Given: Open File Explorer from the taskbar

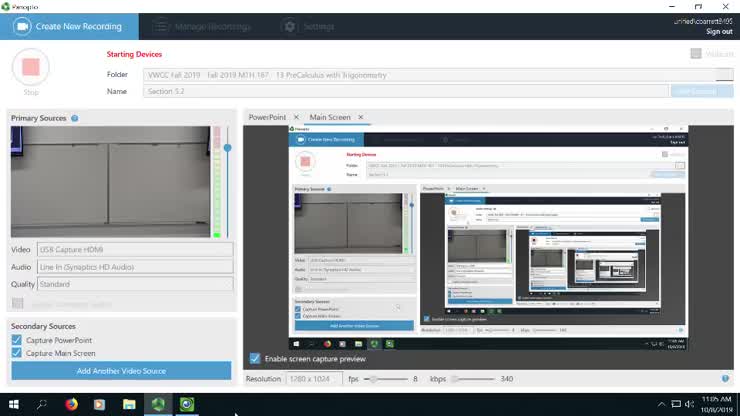Looking at the screenshot, I should (x=129, y=404).
